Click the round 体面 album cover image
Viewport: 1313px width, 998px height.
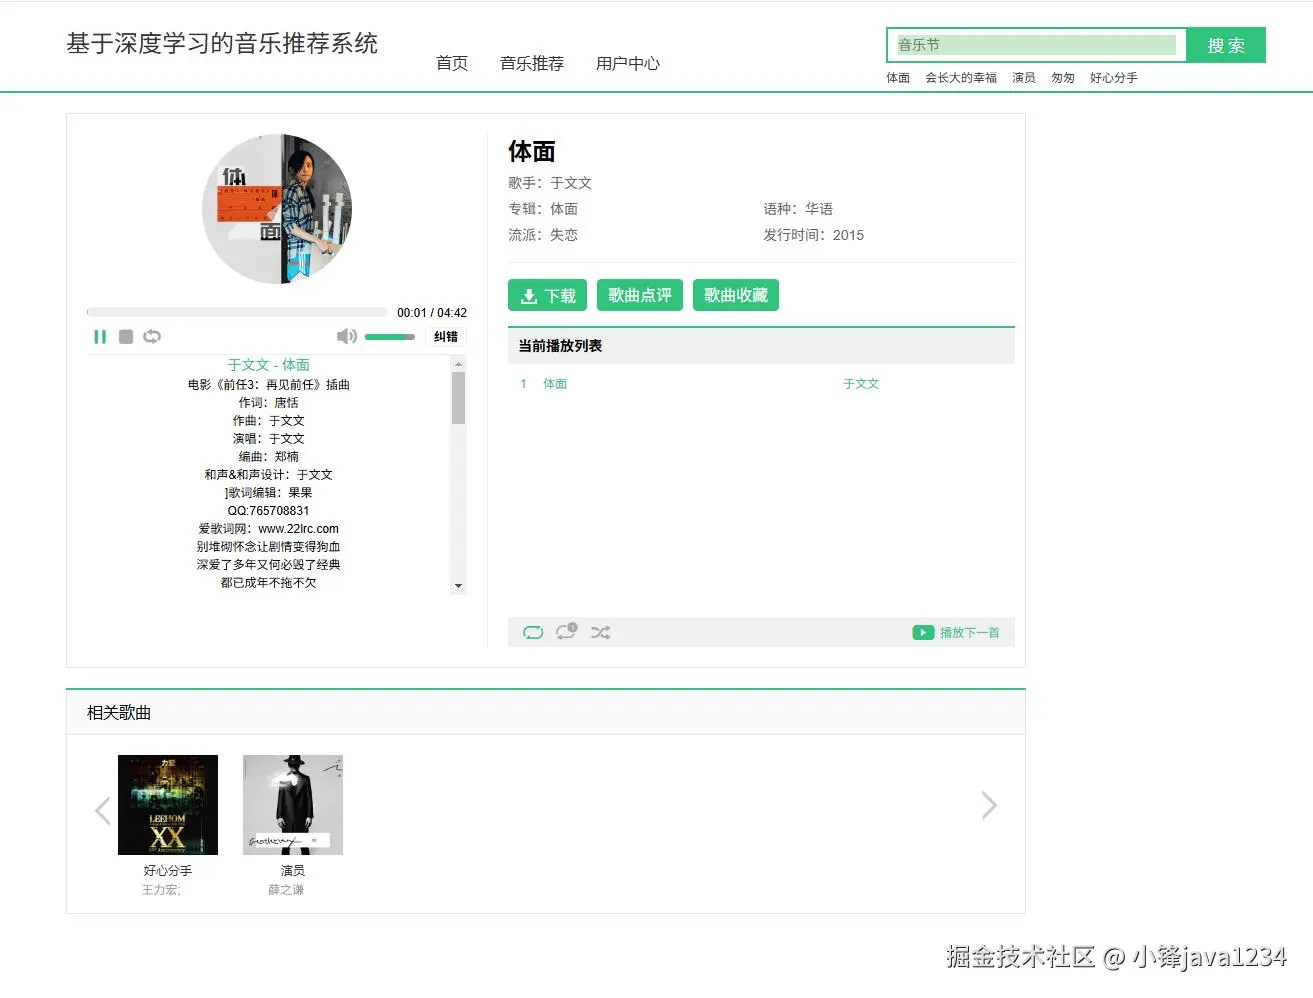277,209
